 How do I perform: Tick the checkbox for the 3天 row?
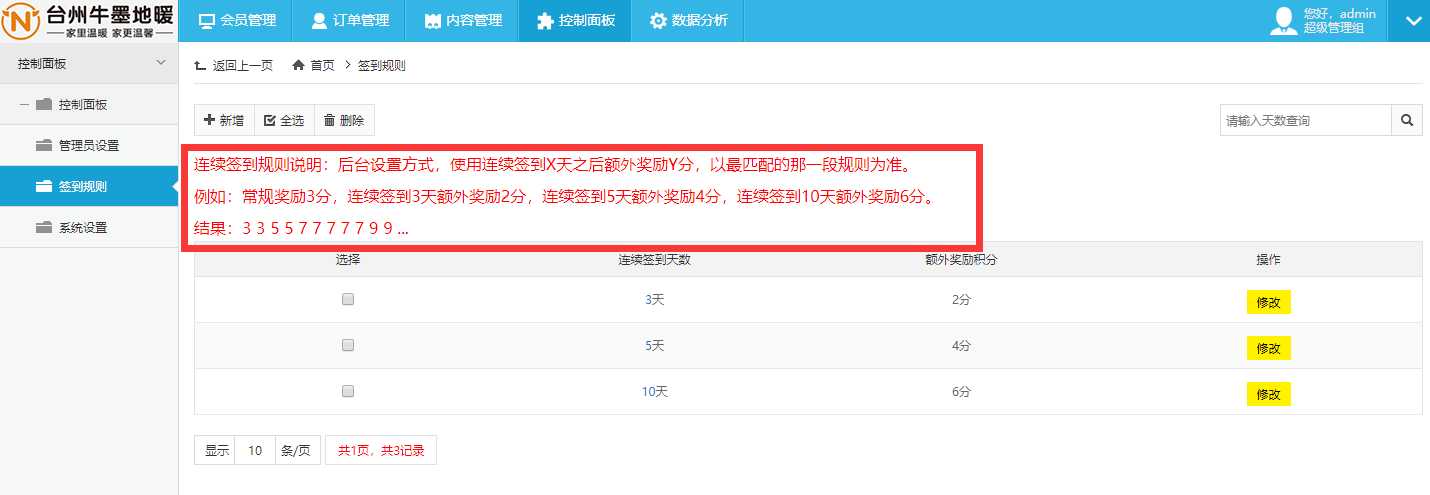(348, 299)
